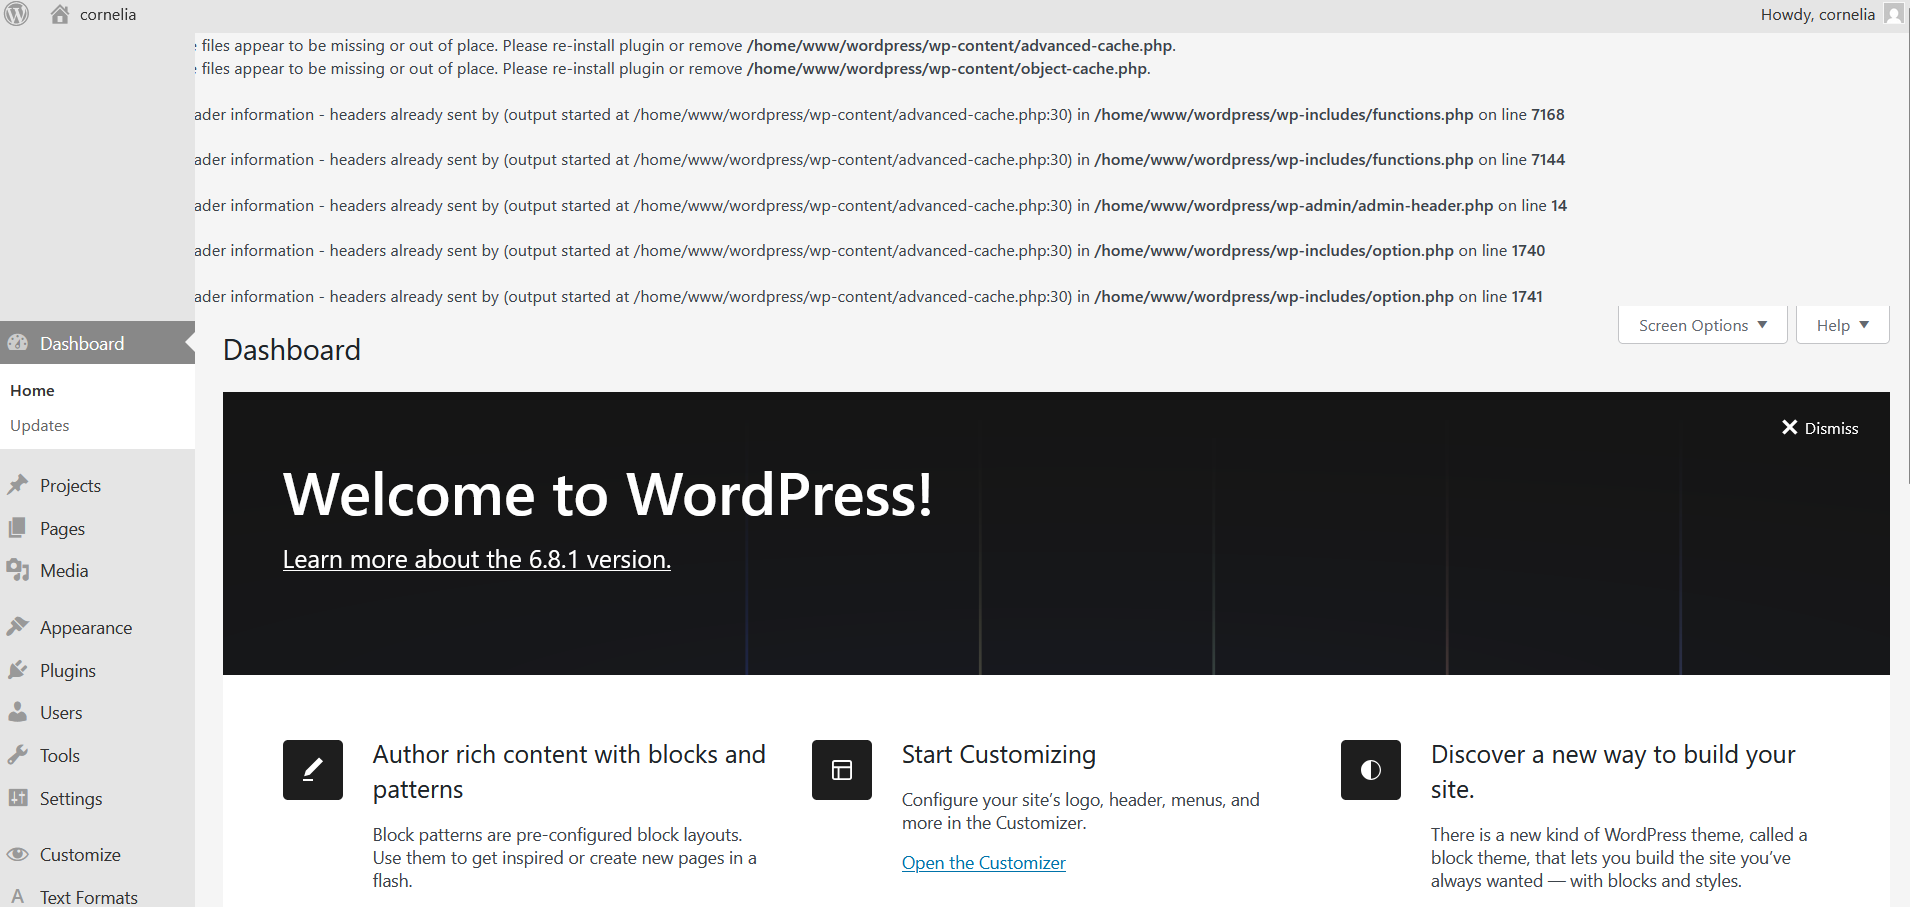Click the Tools wrench icon

tap(19, 755)
